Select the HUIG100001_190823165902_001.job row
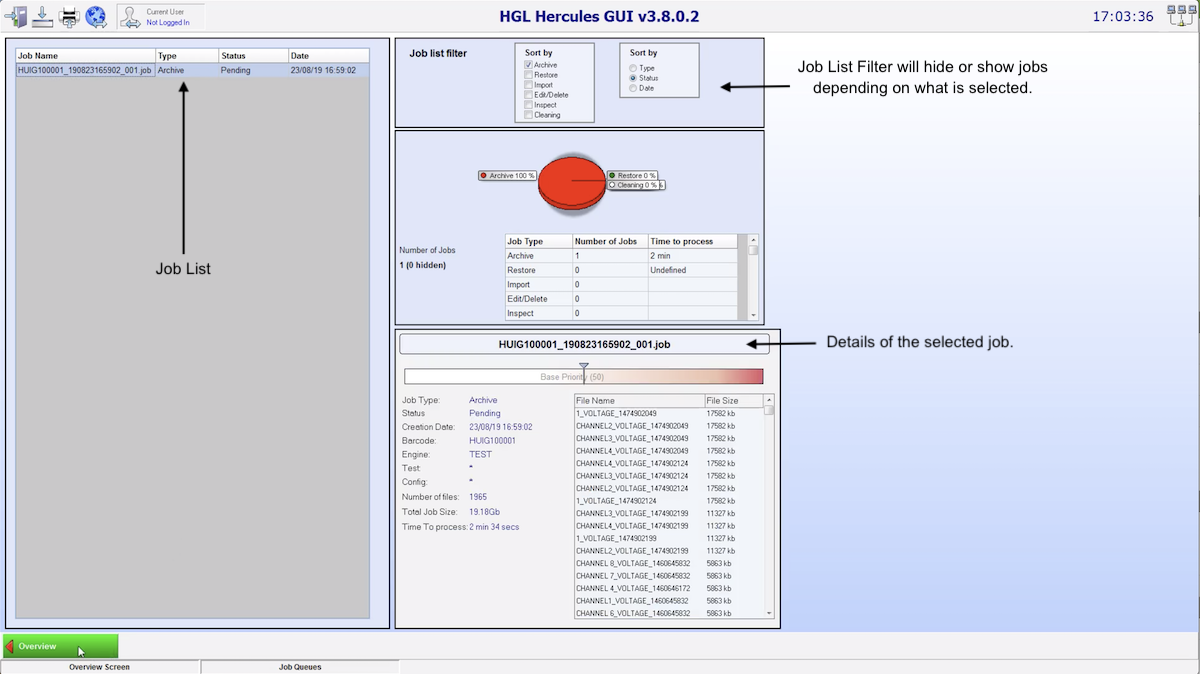 [x=192, y=70]
